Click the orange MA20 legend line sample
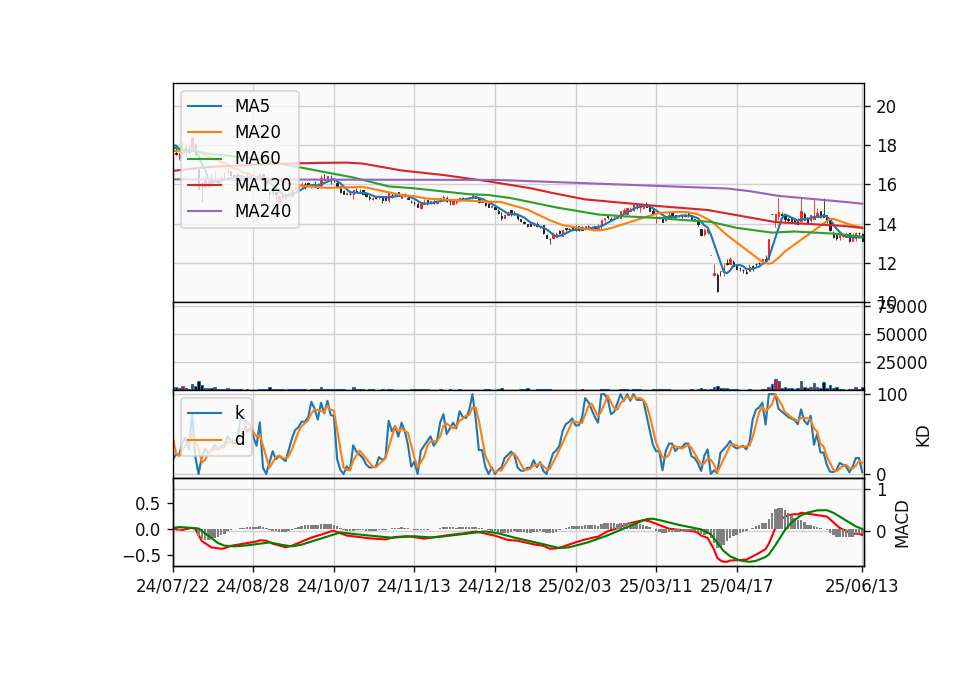 tap(204, 132)
